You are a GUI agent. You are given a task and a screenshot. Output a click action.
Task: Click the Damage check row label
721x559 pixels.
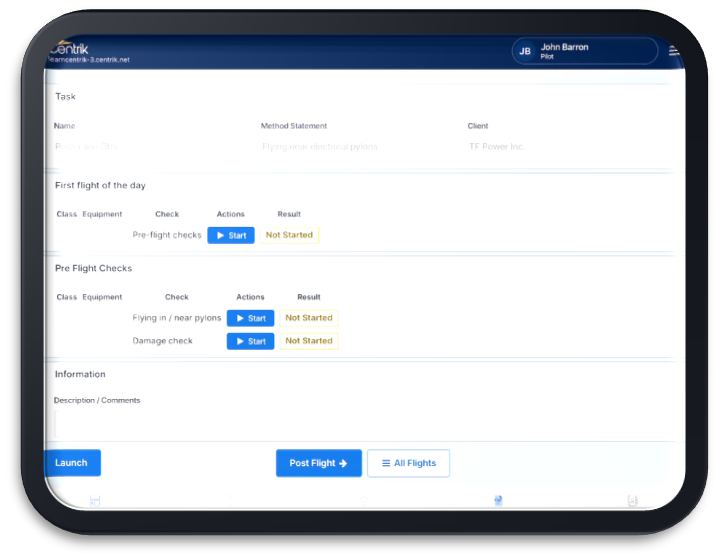coord(162,341)
